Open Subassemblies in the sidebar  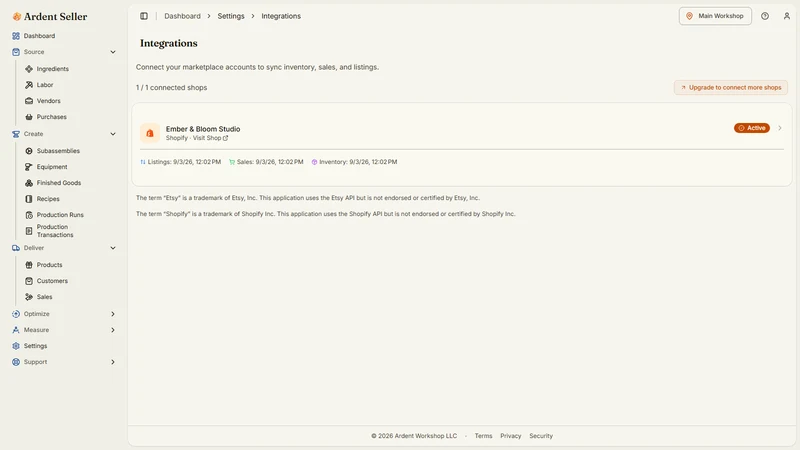pos(58,151)
